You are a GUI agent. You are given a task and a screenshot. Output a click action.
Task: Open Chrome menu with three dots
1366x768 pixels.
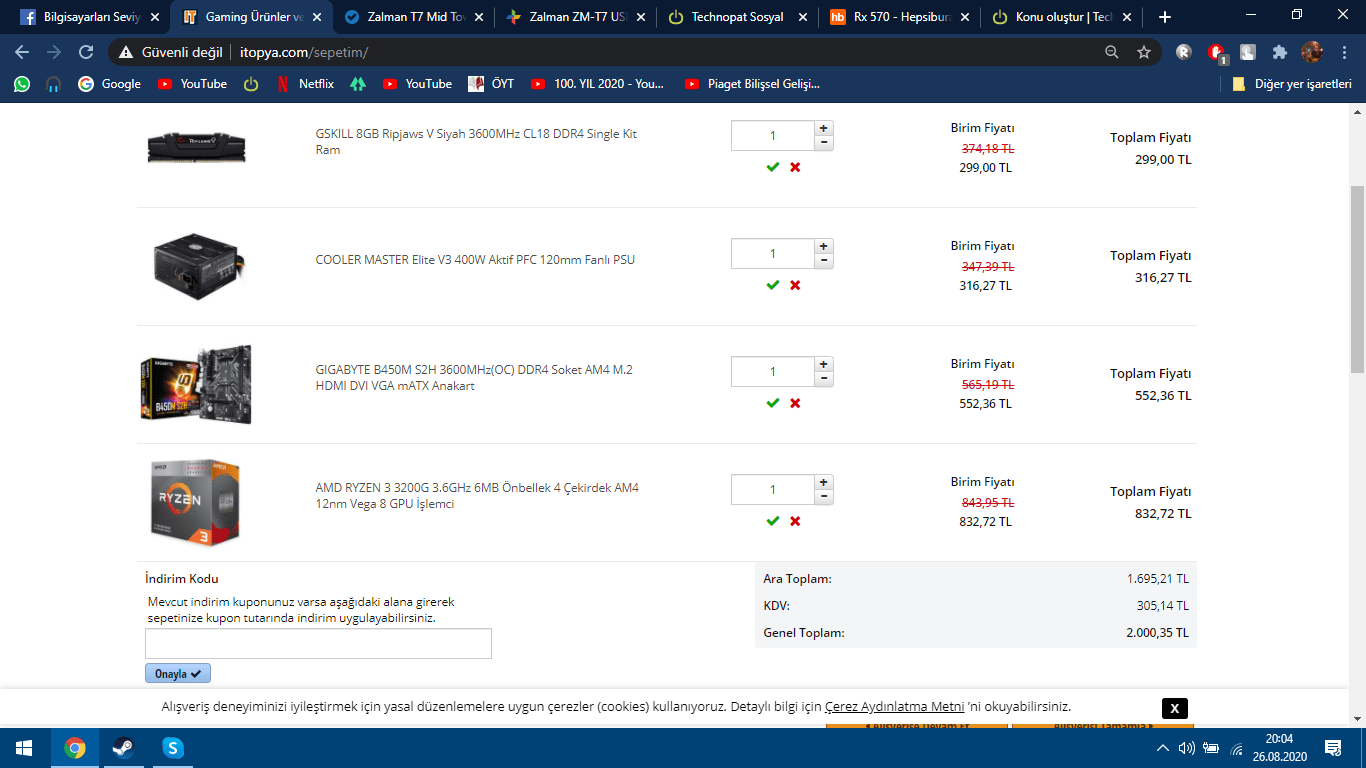tap(1343, 52)
